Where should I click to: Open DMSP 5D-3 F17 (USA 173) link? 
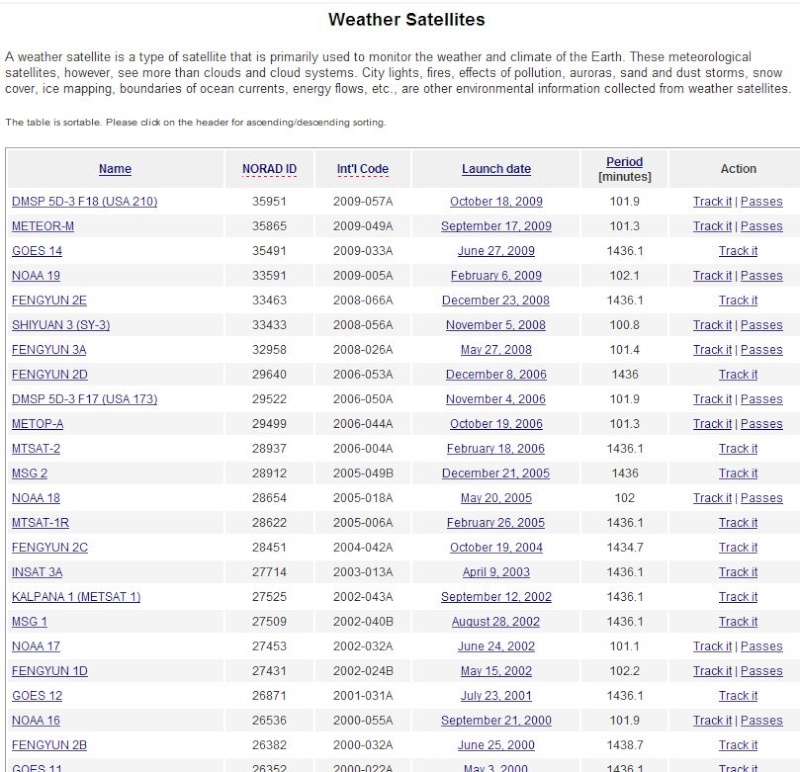point(85,399)
